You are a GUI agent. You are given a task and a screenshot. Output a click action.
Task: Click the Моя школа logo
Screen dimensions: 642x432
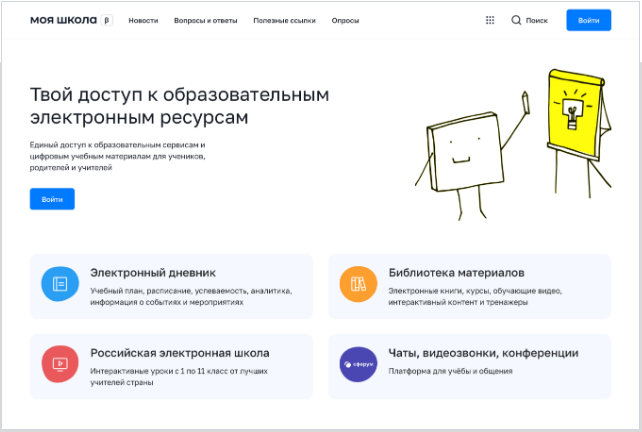coord(64,20)
